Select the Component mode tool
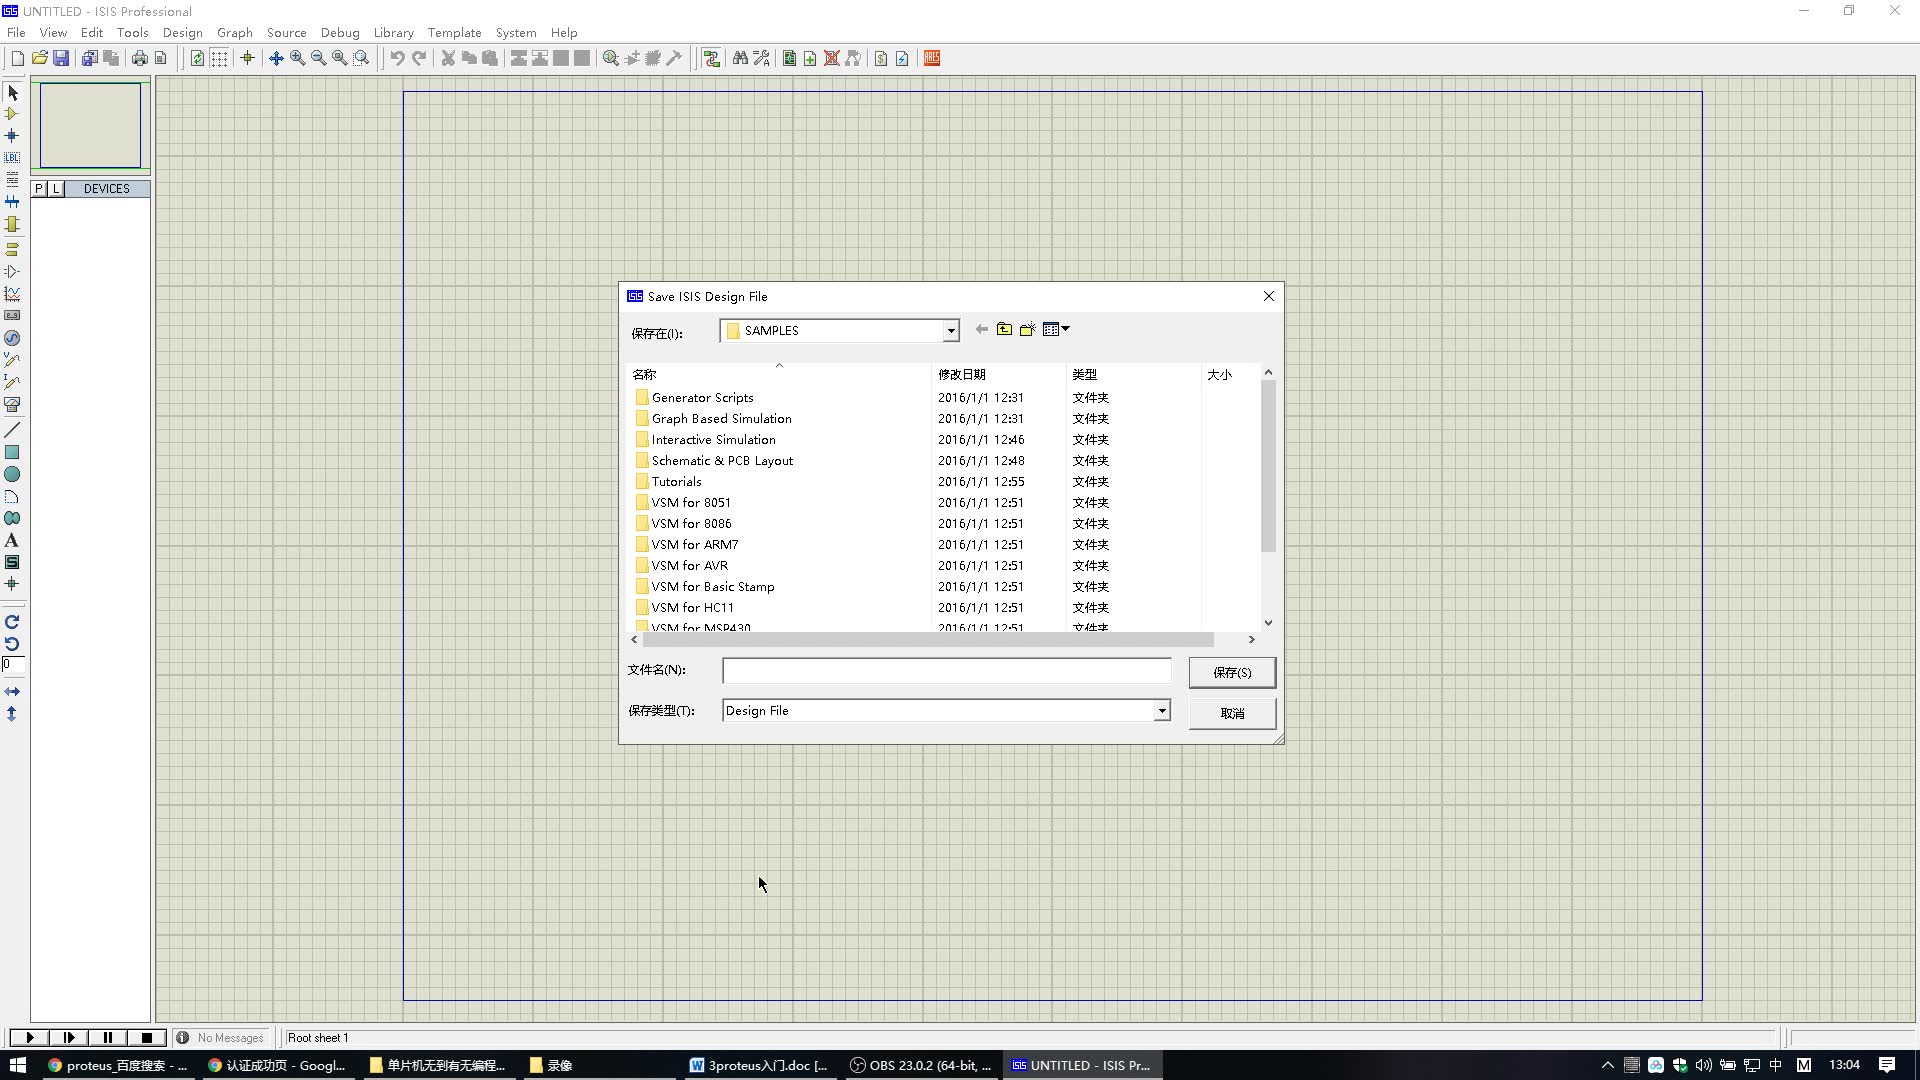Screen dimensions: 1920x1080 12,114
